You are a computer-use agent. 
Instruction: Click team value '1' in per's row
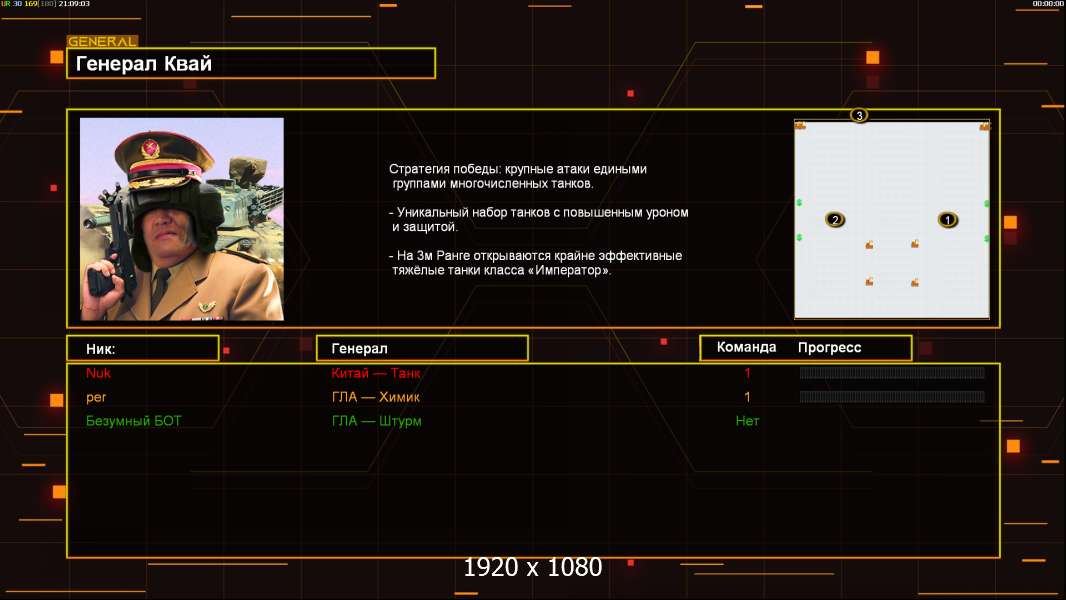pos(747,397)
